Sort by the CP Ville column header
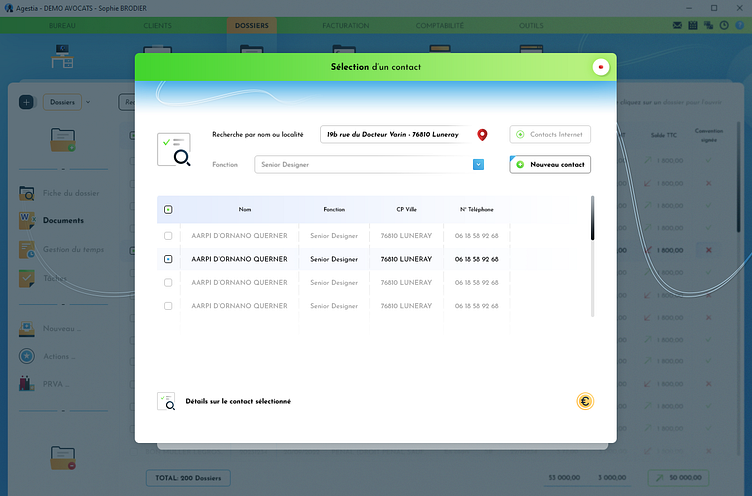 pyautogui.click(x=406, y=210)
